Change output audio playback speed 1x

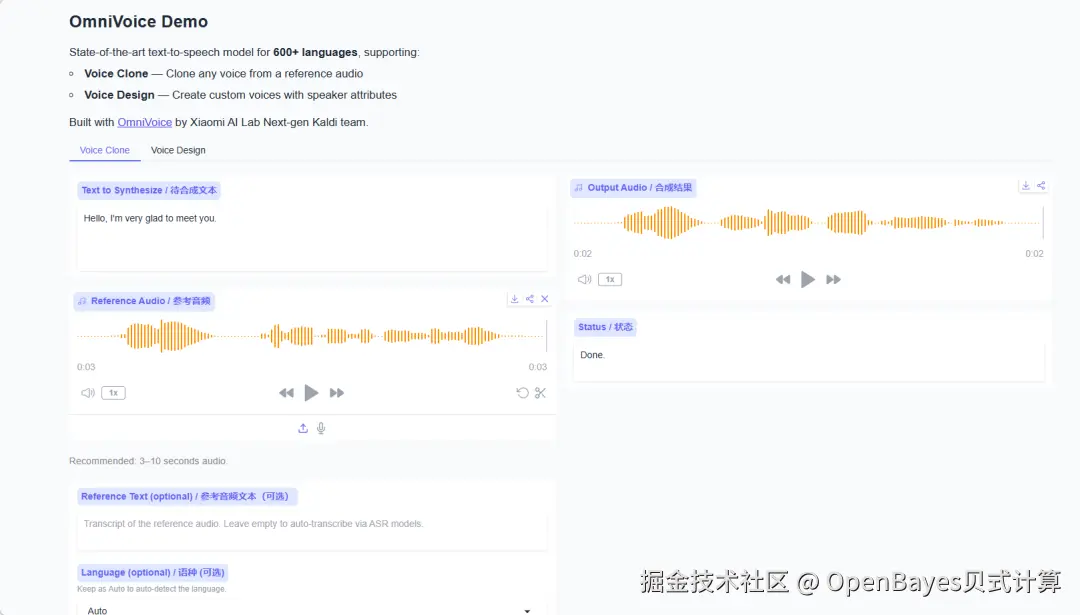click(610, 279)
